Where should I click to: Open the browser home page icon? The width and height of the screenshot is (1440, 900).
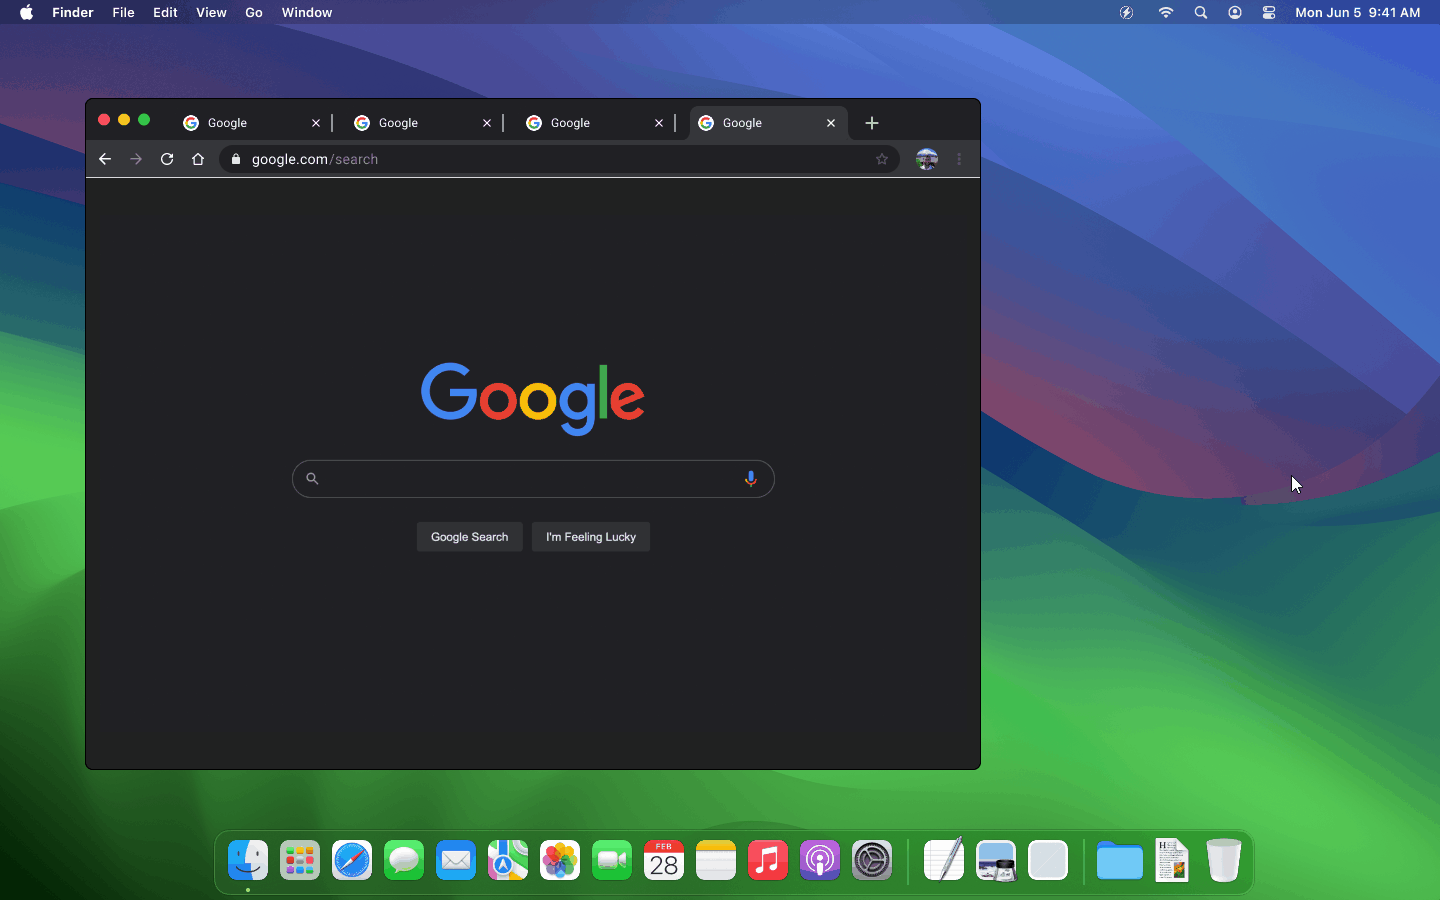point(198,159)
